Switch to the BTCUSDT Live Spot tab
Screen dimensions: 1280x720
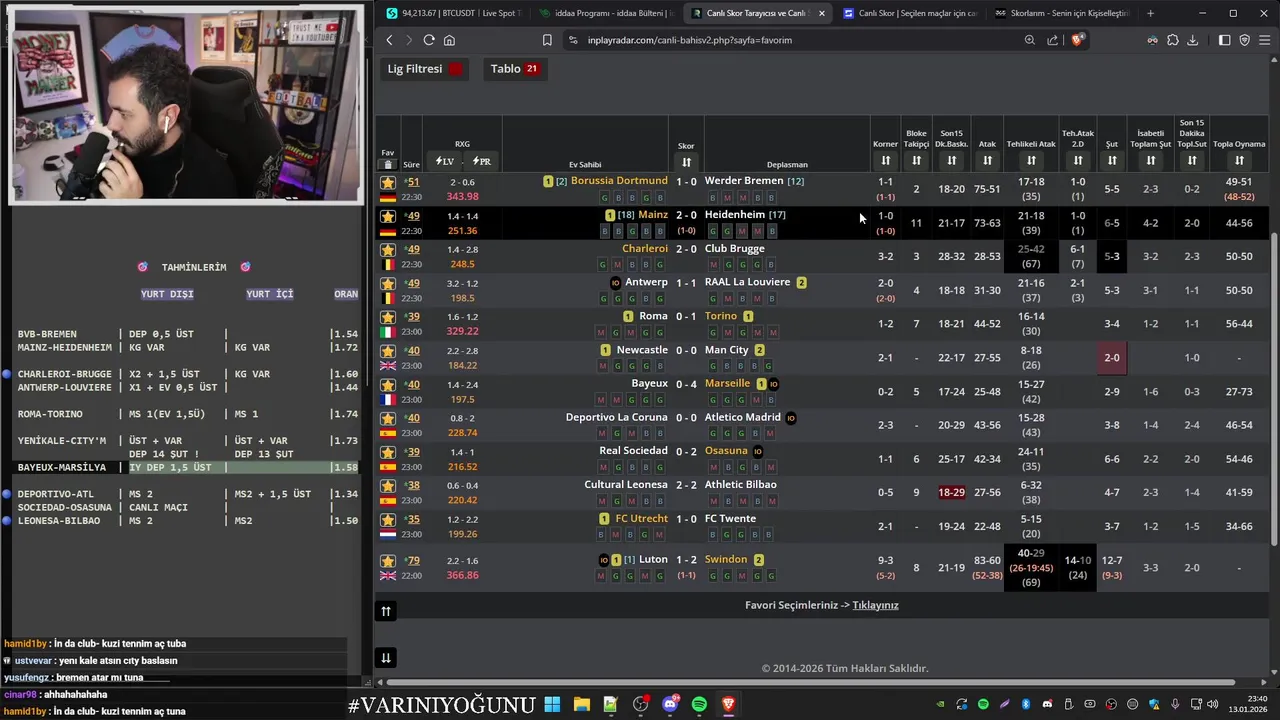pos(453,13)
